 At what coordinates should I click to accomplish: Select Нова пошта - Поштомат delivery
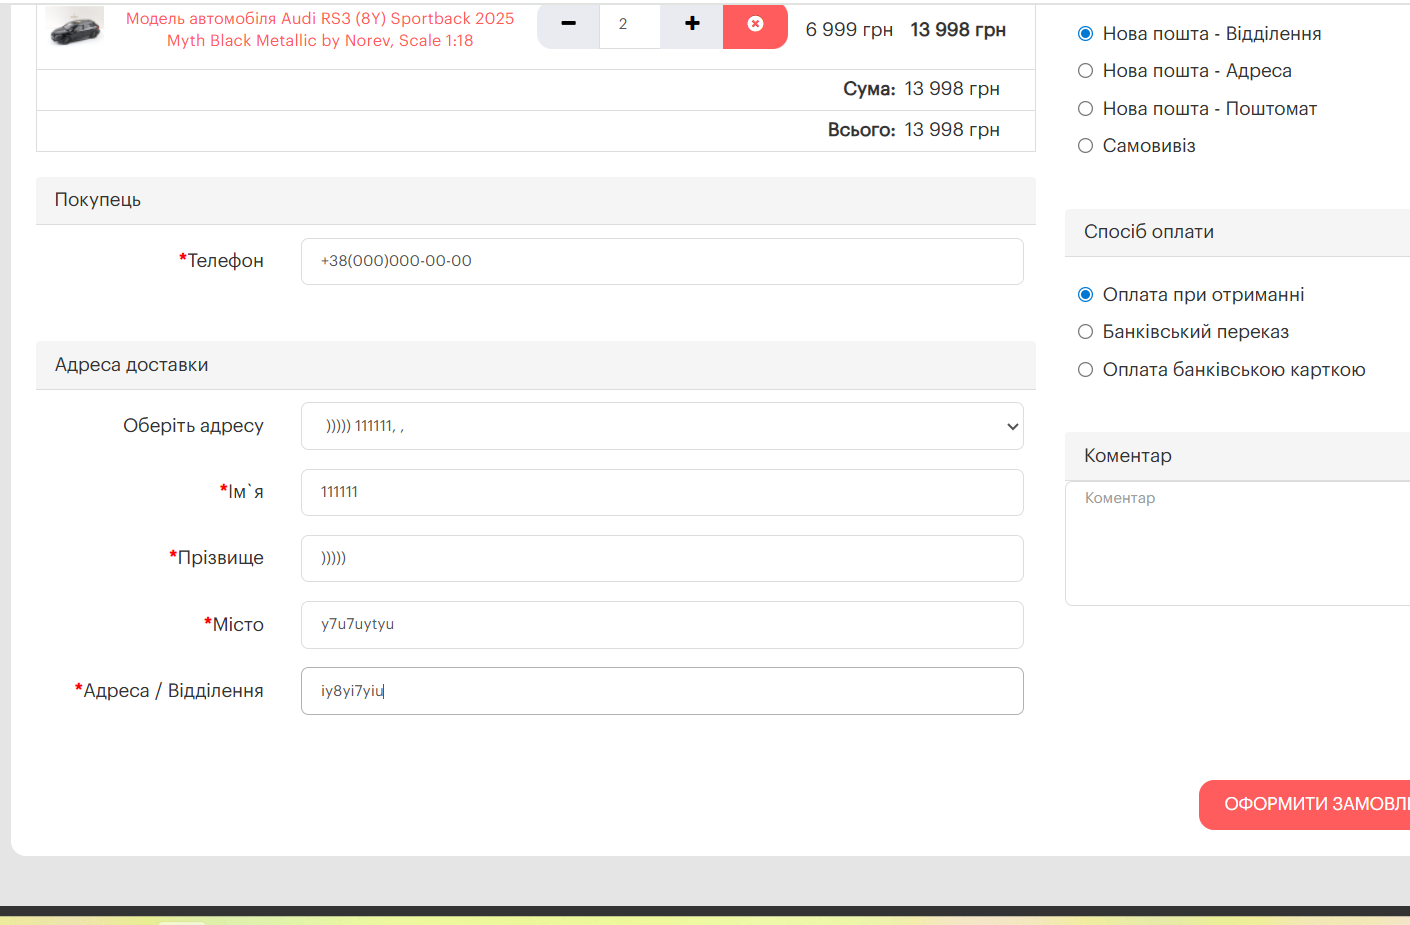point(1085,109)
